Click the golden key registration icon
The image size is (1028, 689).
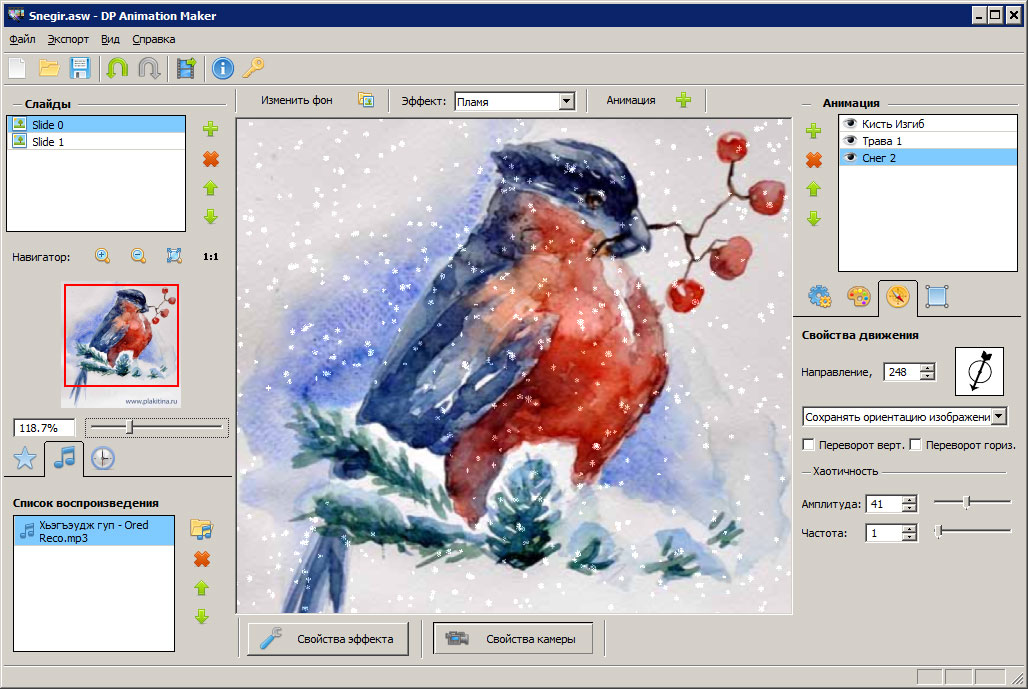coord(254,67)
